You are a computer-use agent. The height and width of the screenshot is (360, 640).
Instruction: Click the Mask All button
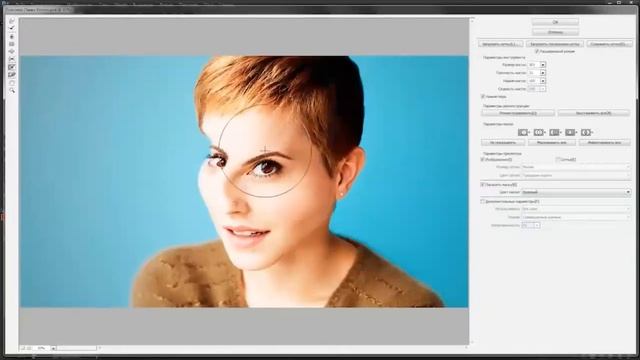pos(552,142)
